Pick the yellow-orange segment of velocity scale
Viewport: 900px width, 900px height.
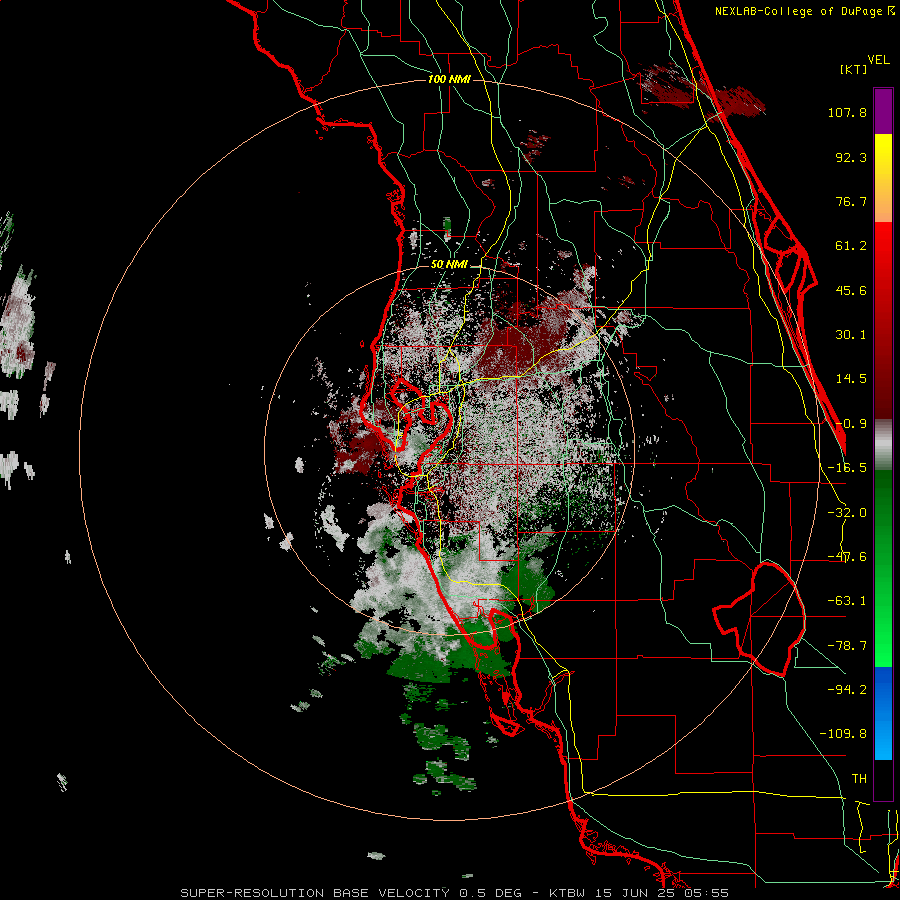883,178
